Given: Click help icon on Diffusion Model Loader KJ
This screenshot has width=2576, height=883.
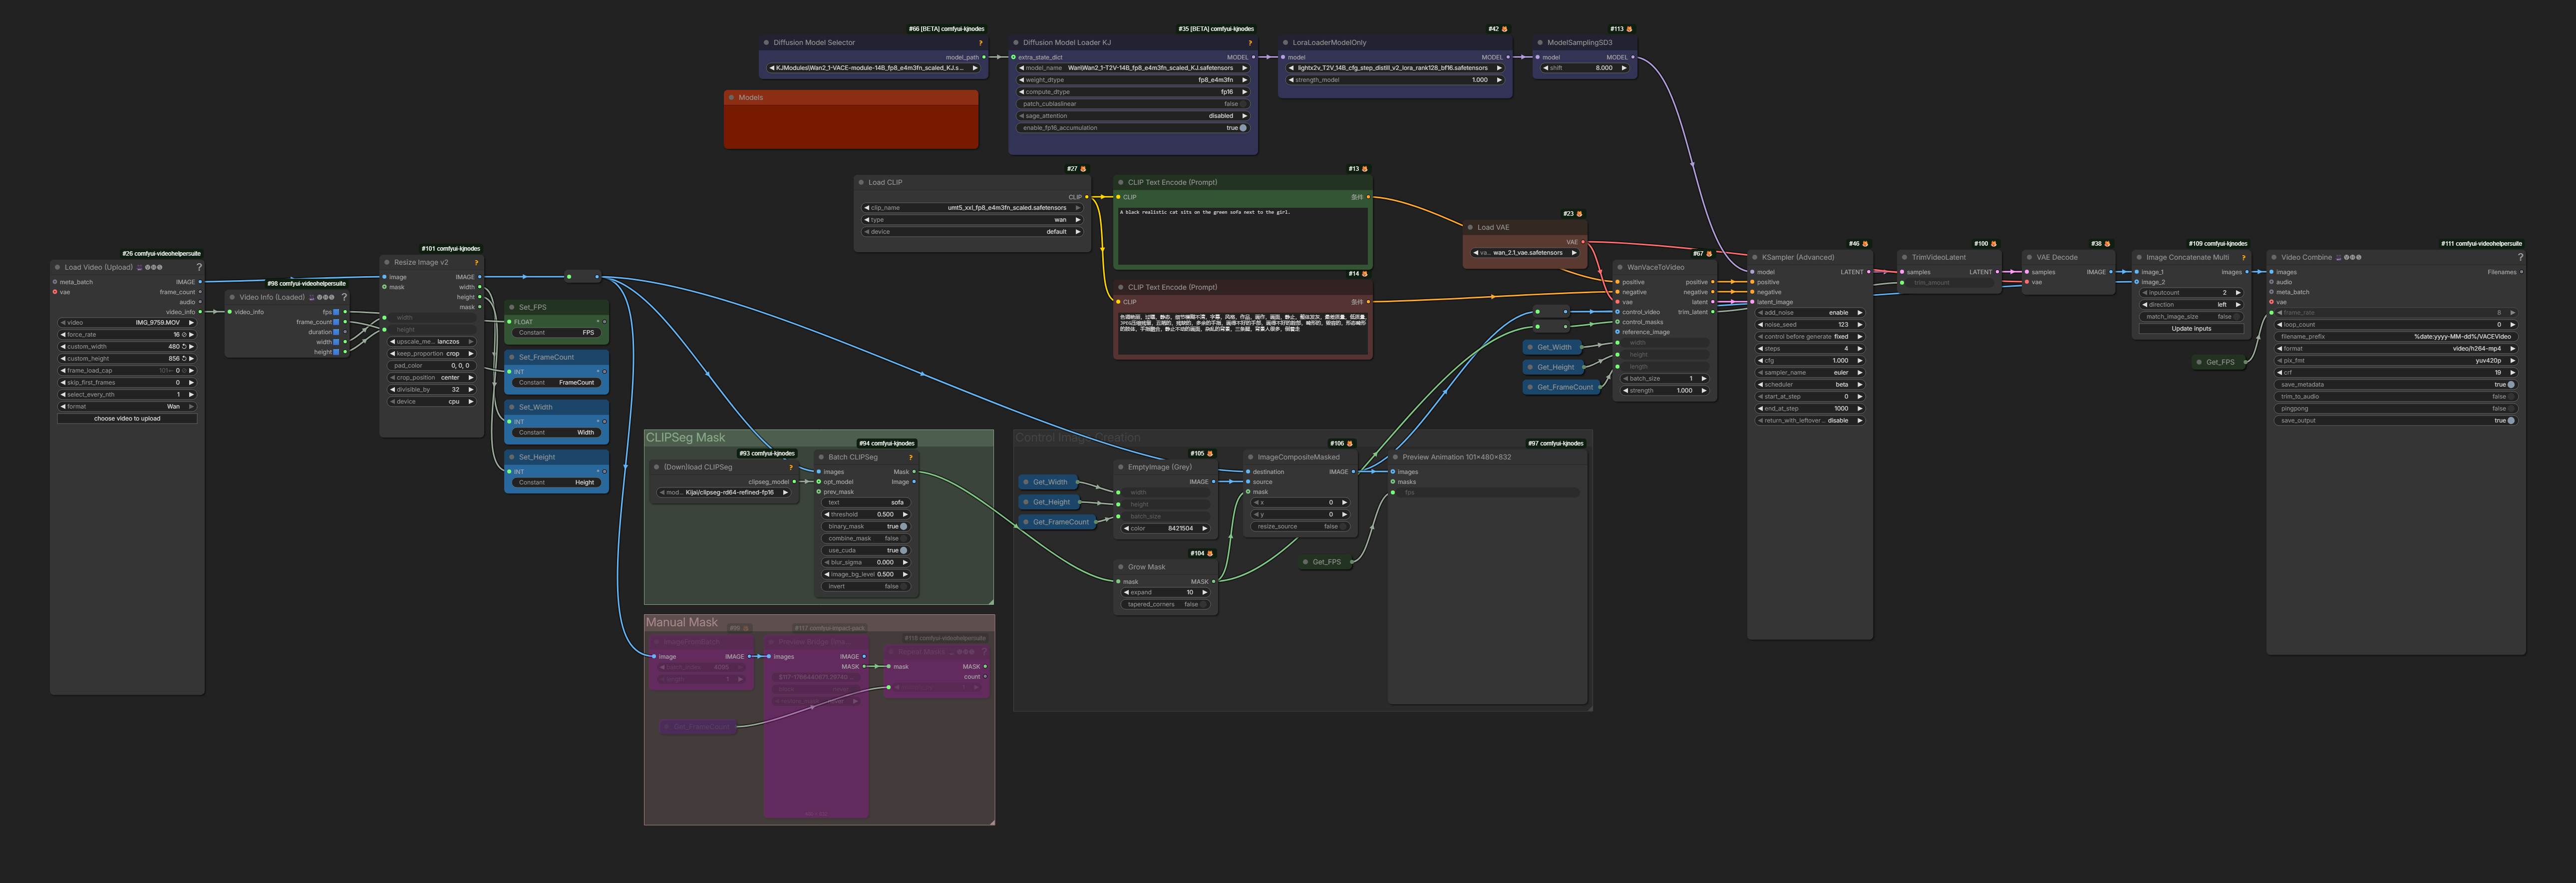Looking at the screenshot, I should (x=1249, y=43).
